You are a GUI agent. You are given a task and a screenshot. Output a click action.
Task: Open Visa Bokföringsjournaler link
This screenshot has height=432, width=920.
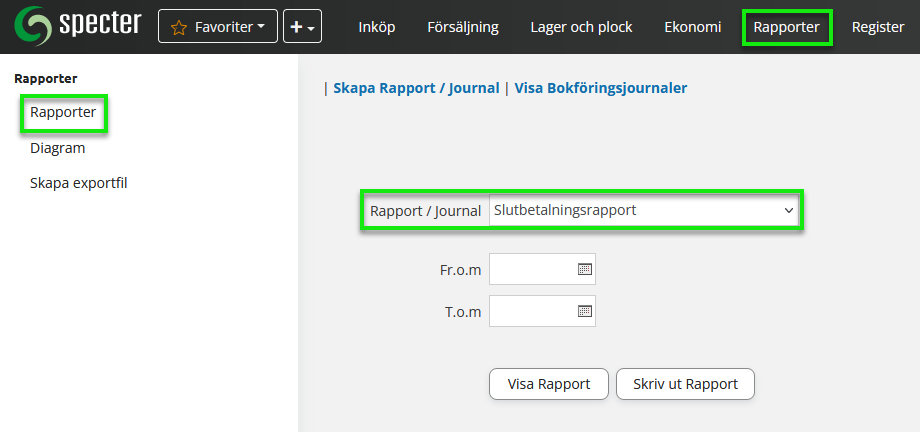pyautogui.click(x=600, y=88)
